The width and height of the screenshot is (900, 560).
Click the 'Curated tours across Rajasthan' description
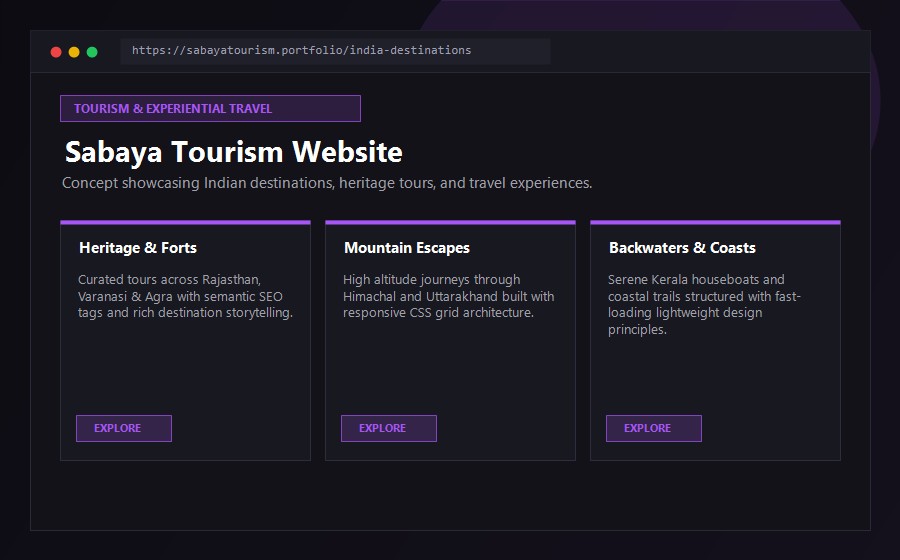click(x=185, y=296)
